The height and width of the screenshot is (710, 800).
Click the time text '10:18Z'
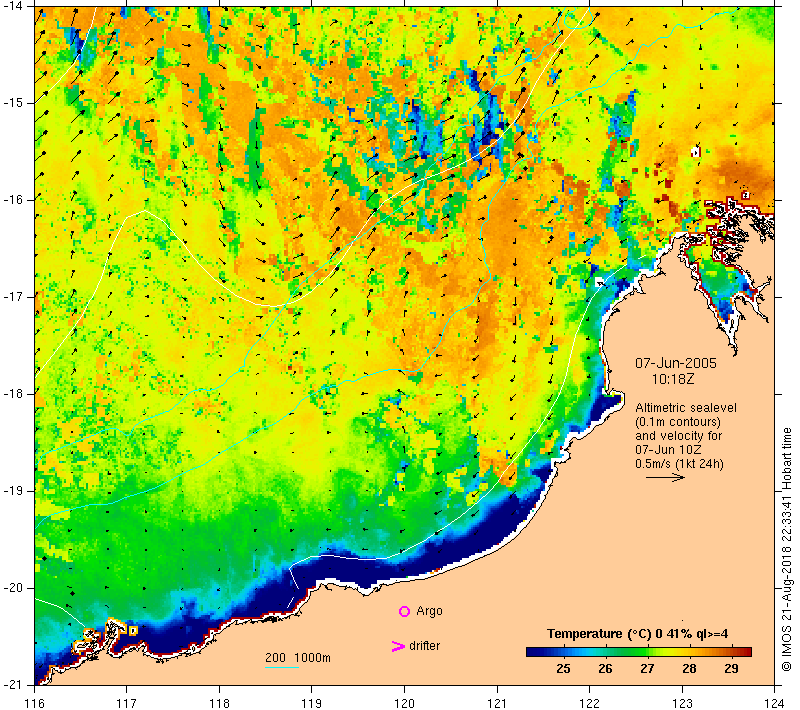[673, 379]
